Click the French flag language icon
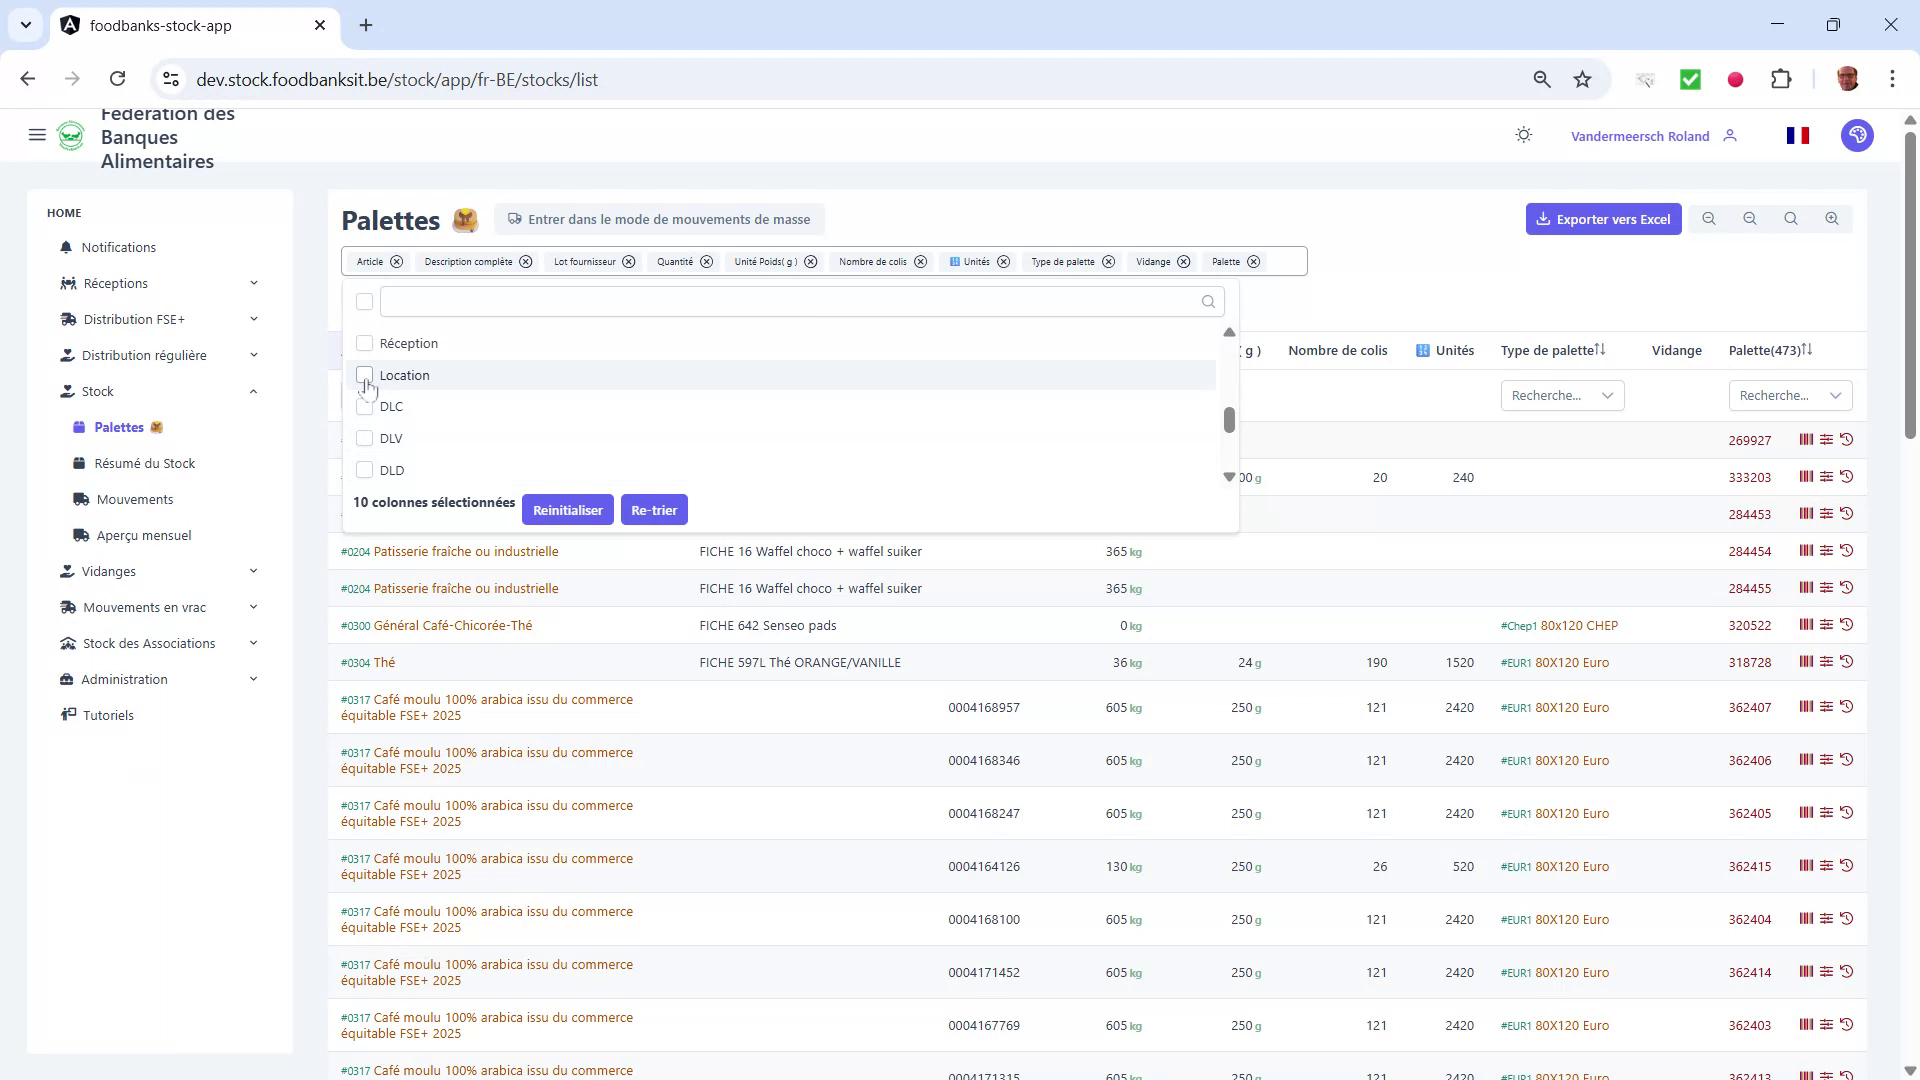 click(1797, 135)
